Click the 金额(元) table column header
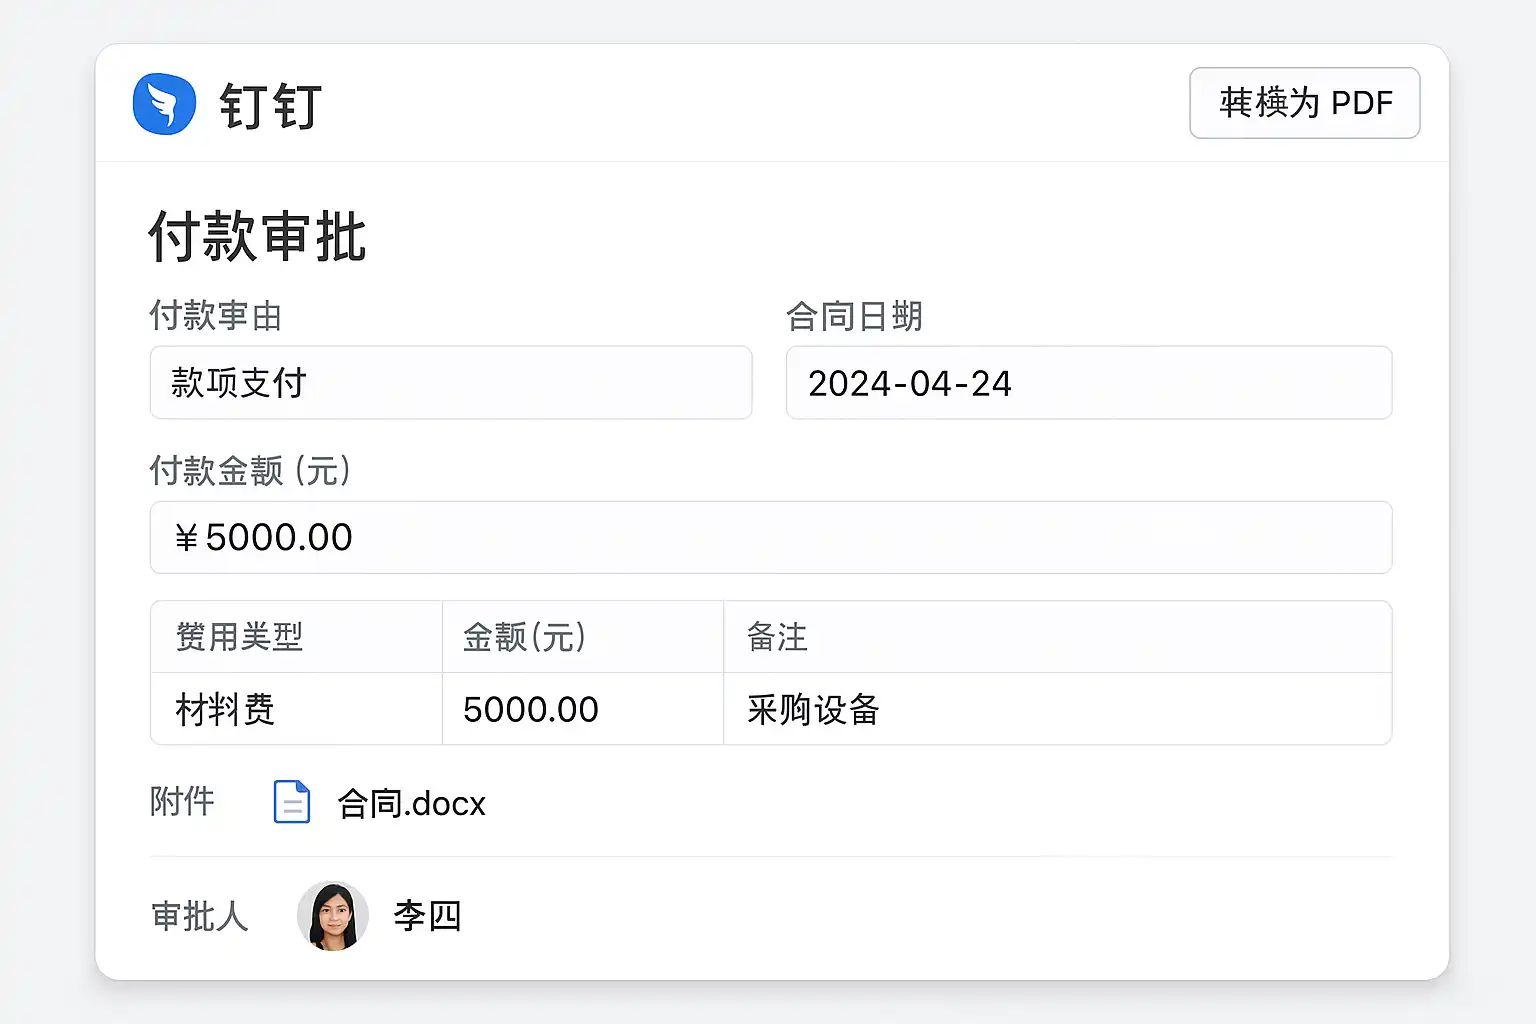The image size is (1536, 1024). pyautogui.click(x=525, y=637)
